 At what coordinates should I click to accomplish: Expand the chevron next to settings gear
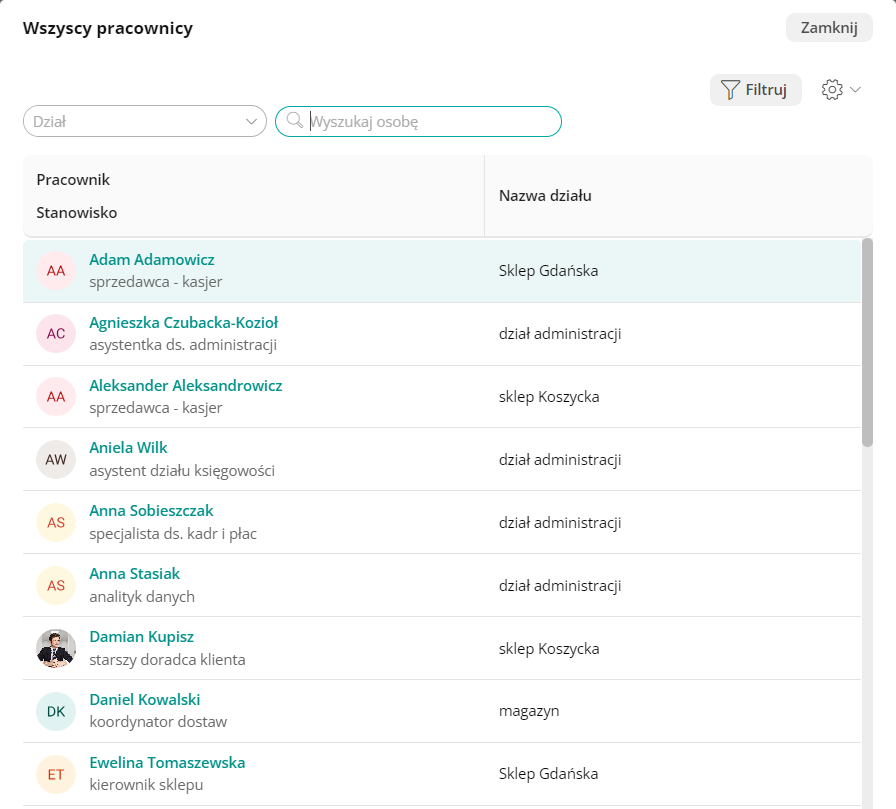pyautogui.click(x=855, y=90)
